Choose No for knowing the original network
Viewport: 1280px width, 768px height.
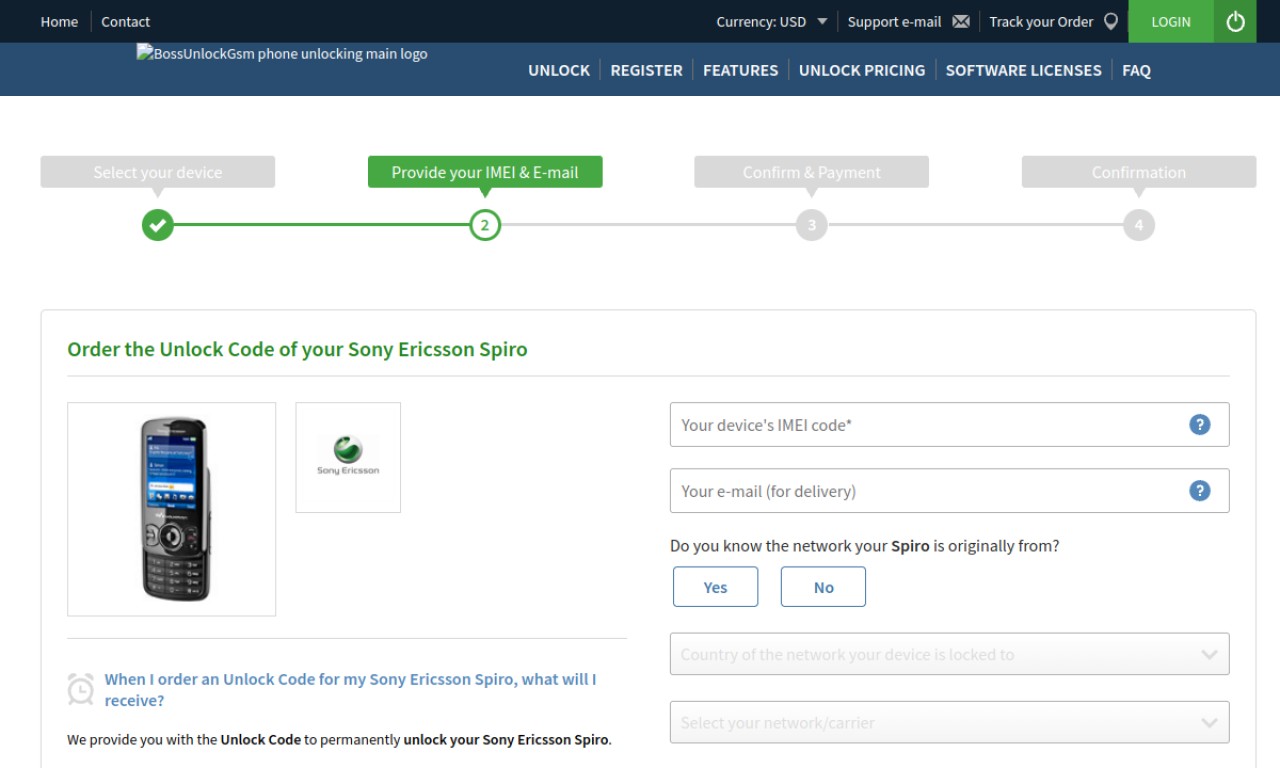click(x=823, y=587)
